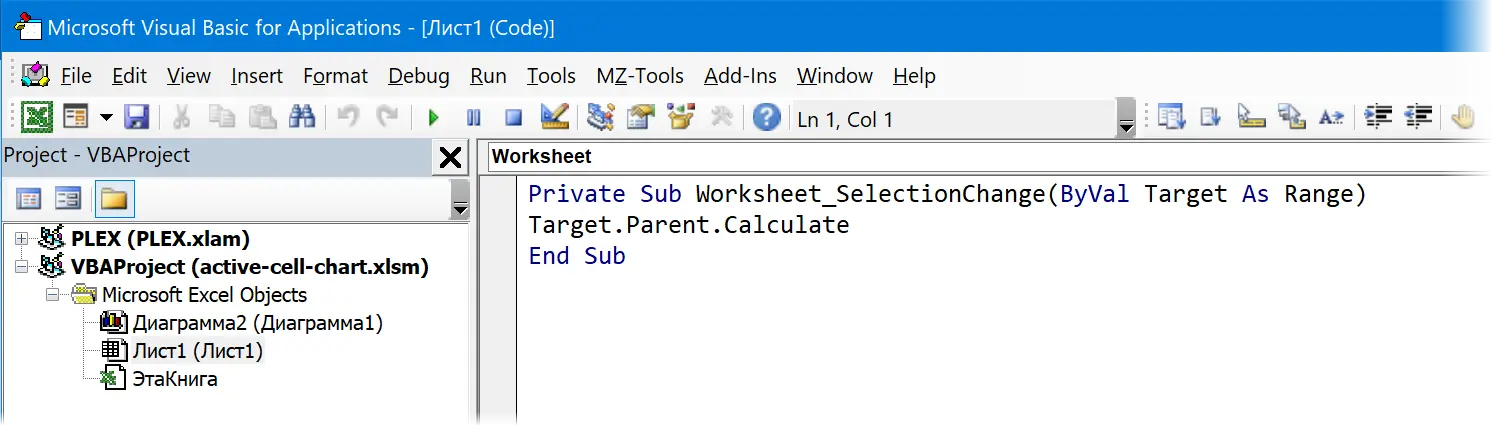Open the Format menu
The width and height of the screenshot is (1493, 426).
[336, 76]
